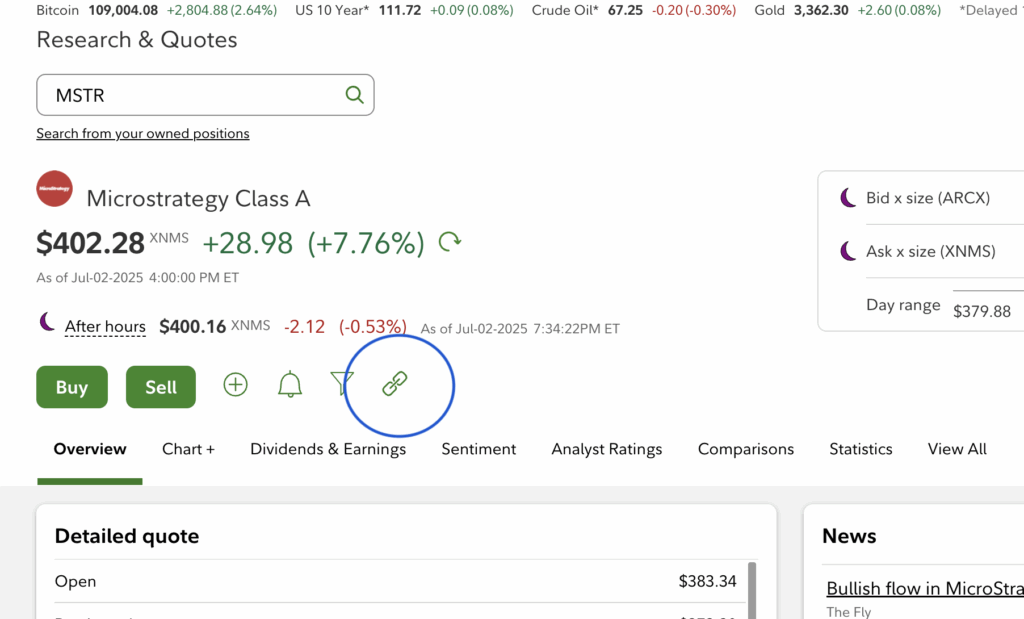Click the filter funnel icon
The height and width of the screenshot is (619, 1024).
[342, 383]
